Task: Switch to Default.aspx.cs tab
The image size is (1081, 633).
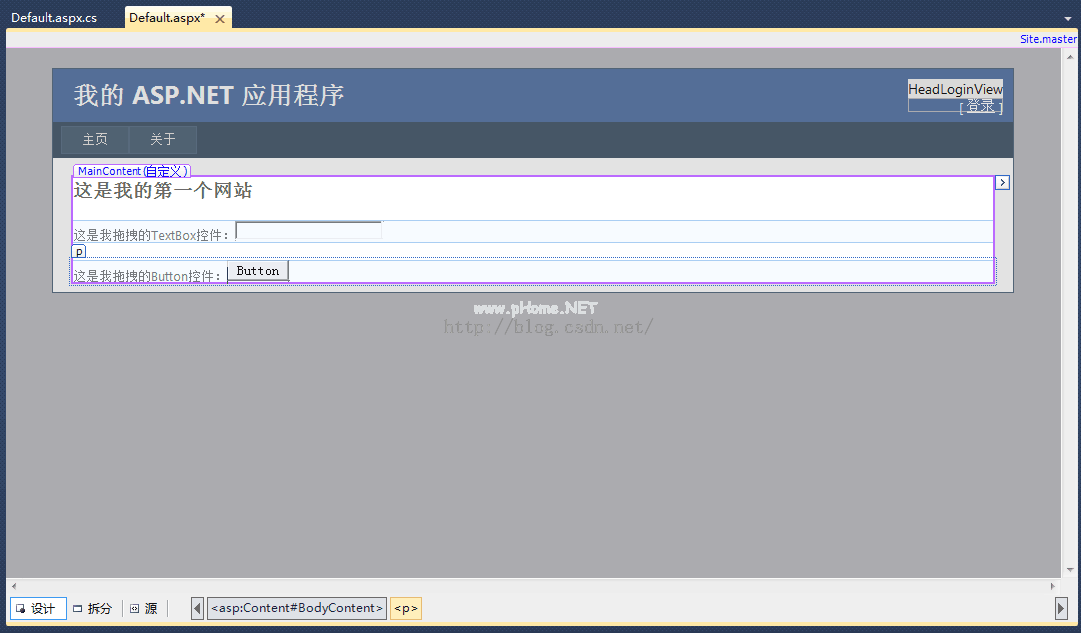Action: [54, 18]
